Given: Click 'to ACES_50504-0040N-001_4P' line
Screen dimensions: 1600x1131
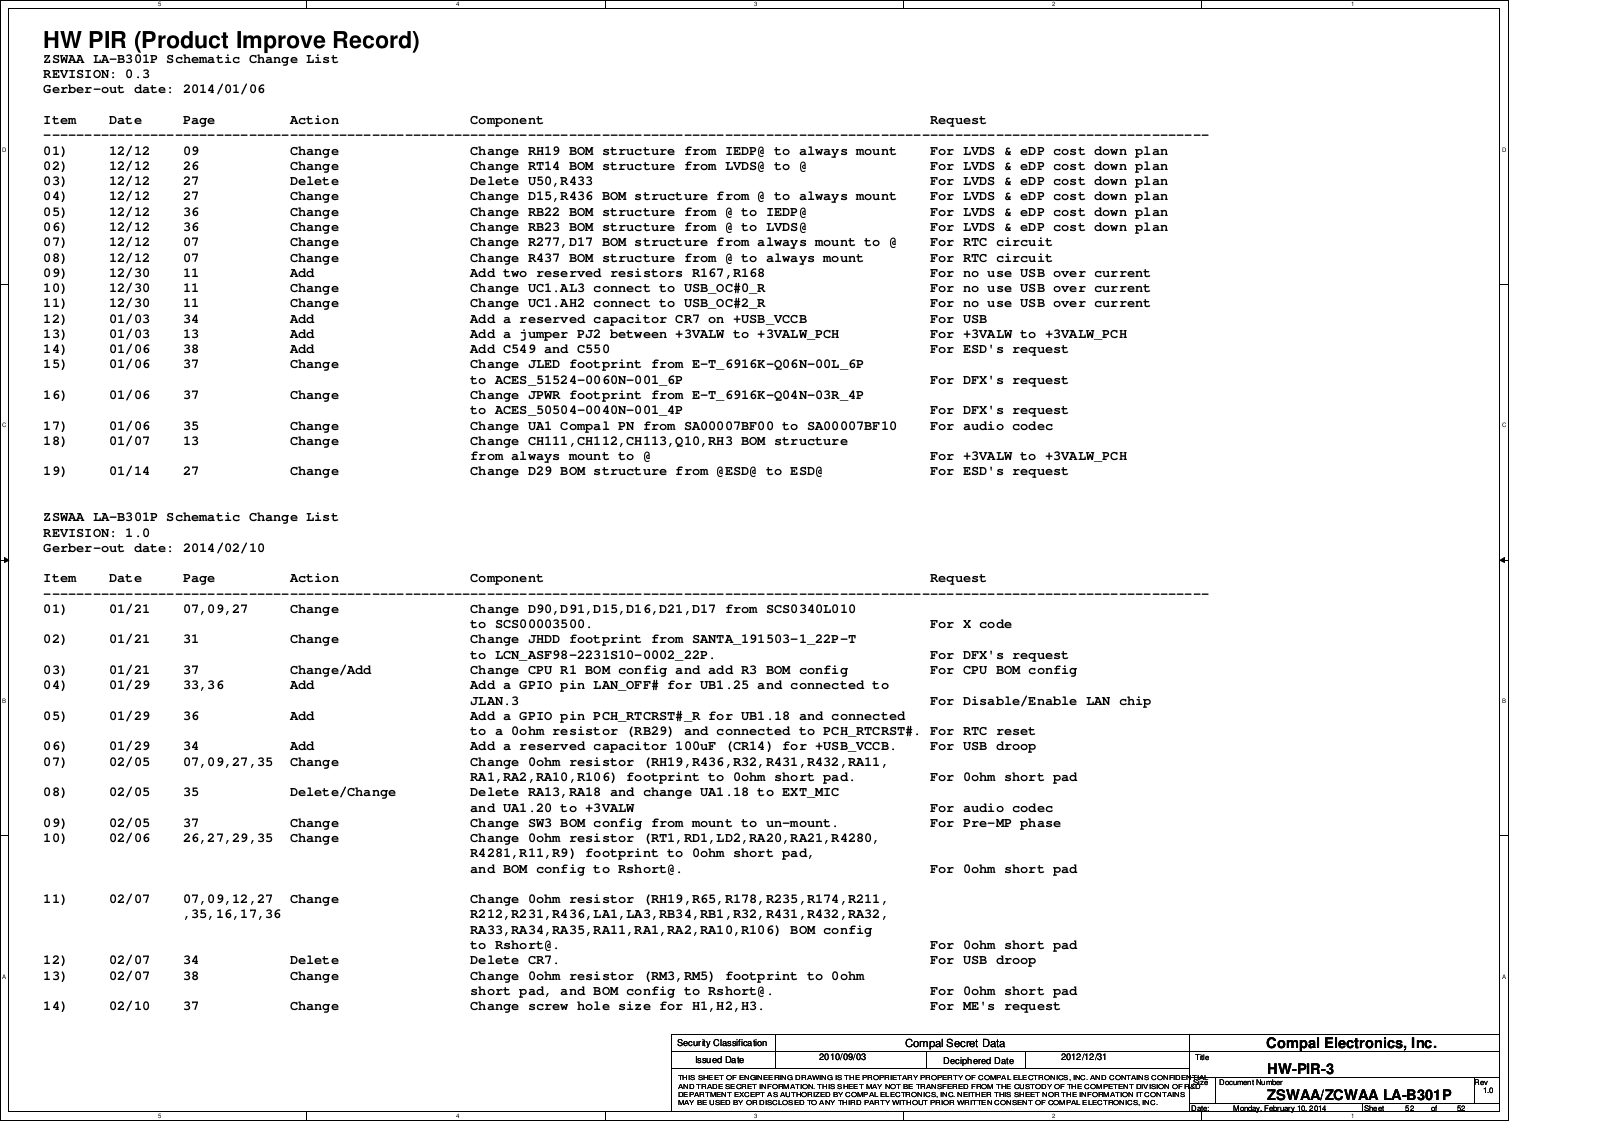Looking at the screenshot, I should (x=576, y=410).
